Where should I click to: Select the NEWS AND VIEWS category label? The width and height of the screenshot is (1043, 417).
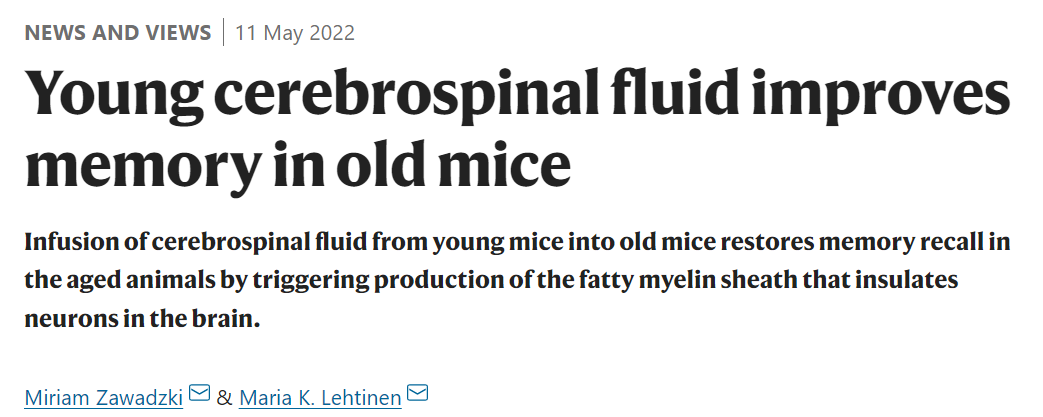point(118,33)
